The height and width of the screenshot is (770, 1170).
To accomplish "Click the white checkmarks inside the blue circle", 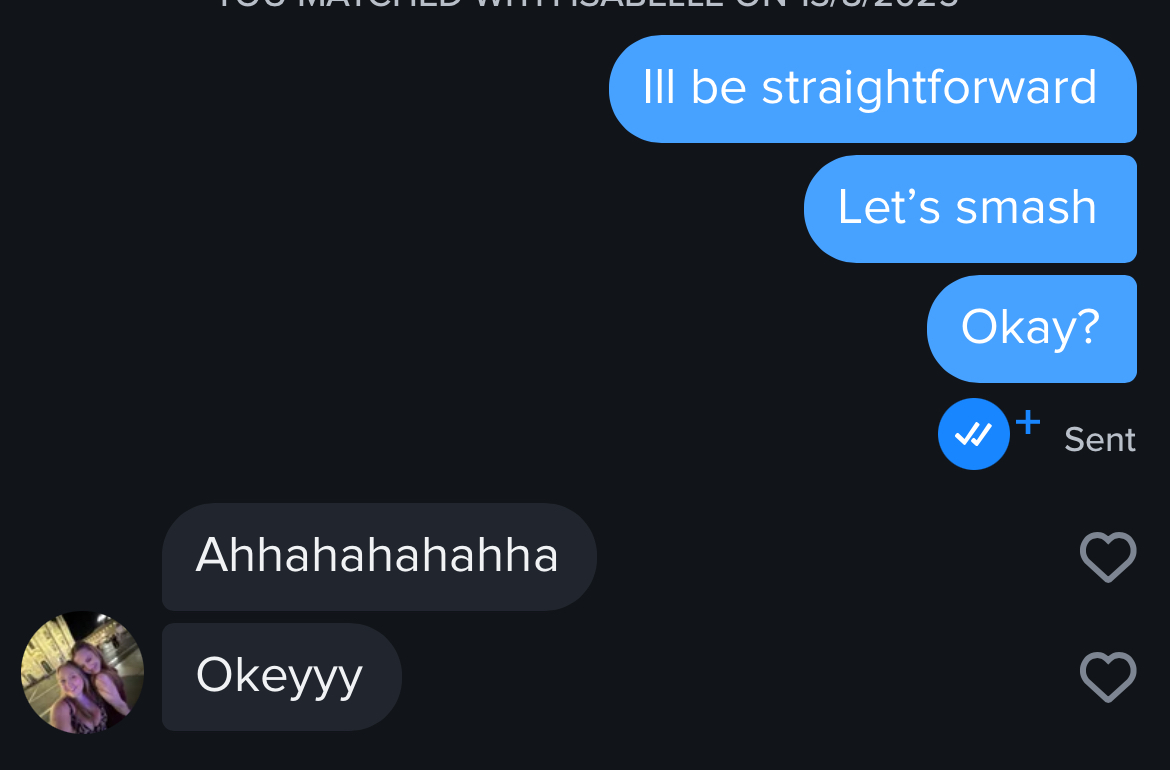I will [x=974, y=433].
